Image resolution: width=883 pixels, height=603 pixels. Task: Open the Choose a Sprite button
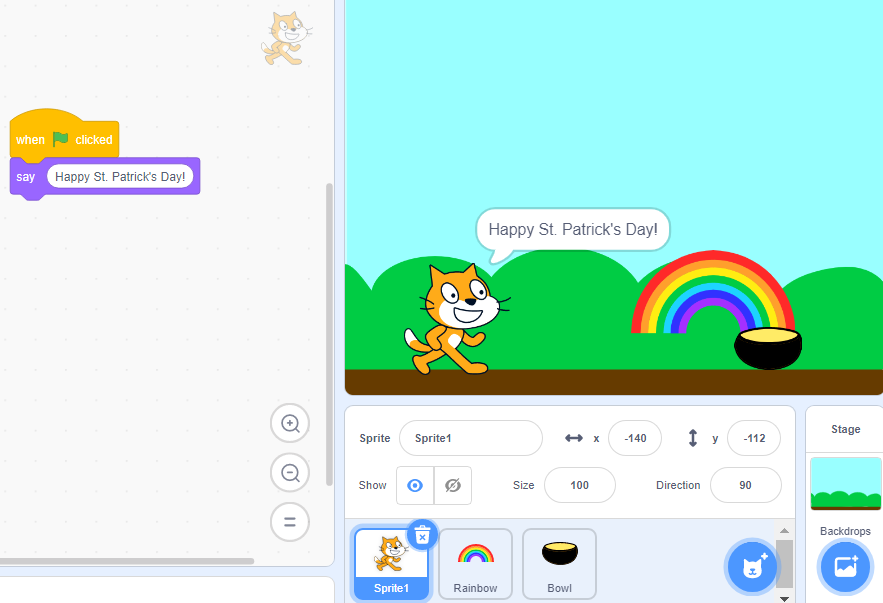click(752, 567)
